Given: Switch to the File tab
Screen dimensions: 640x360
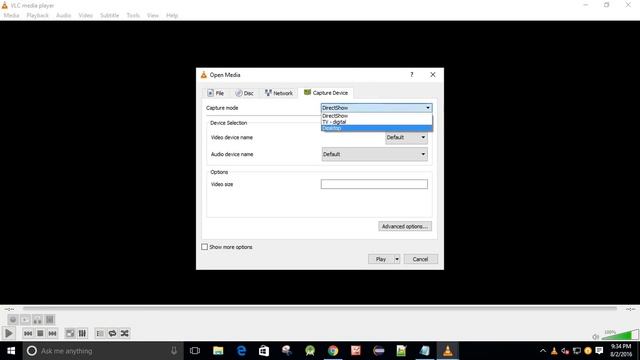Looking at the screenshot, I should coord(216,93).
